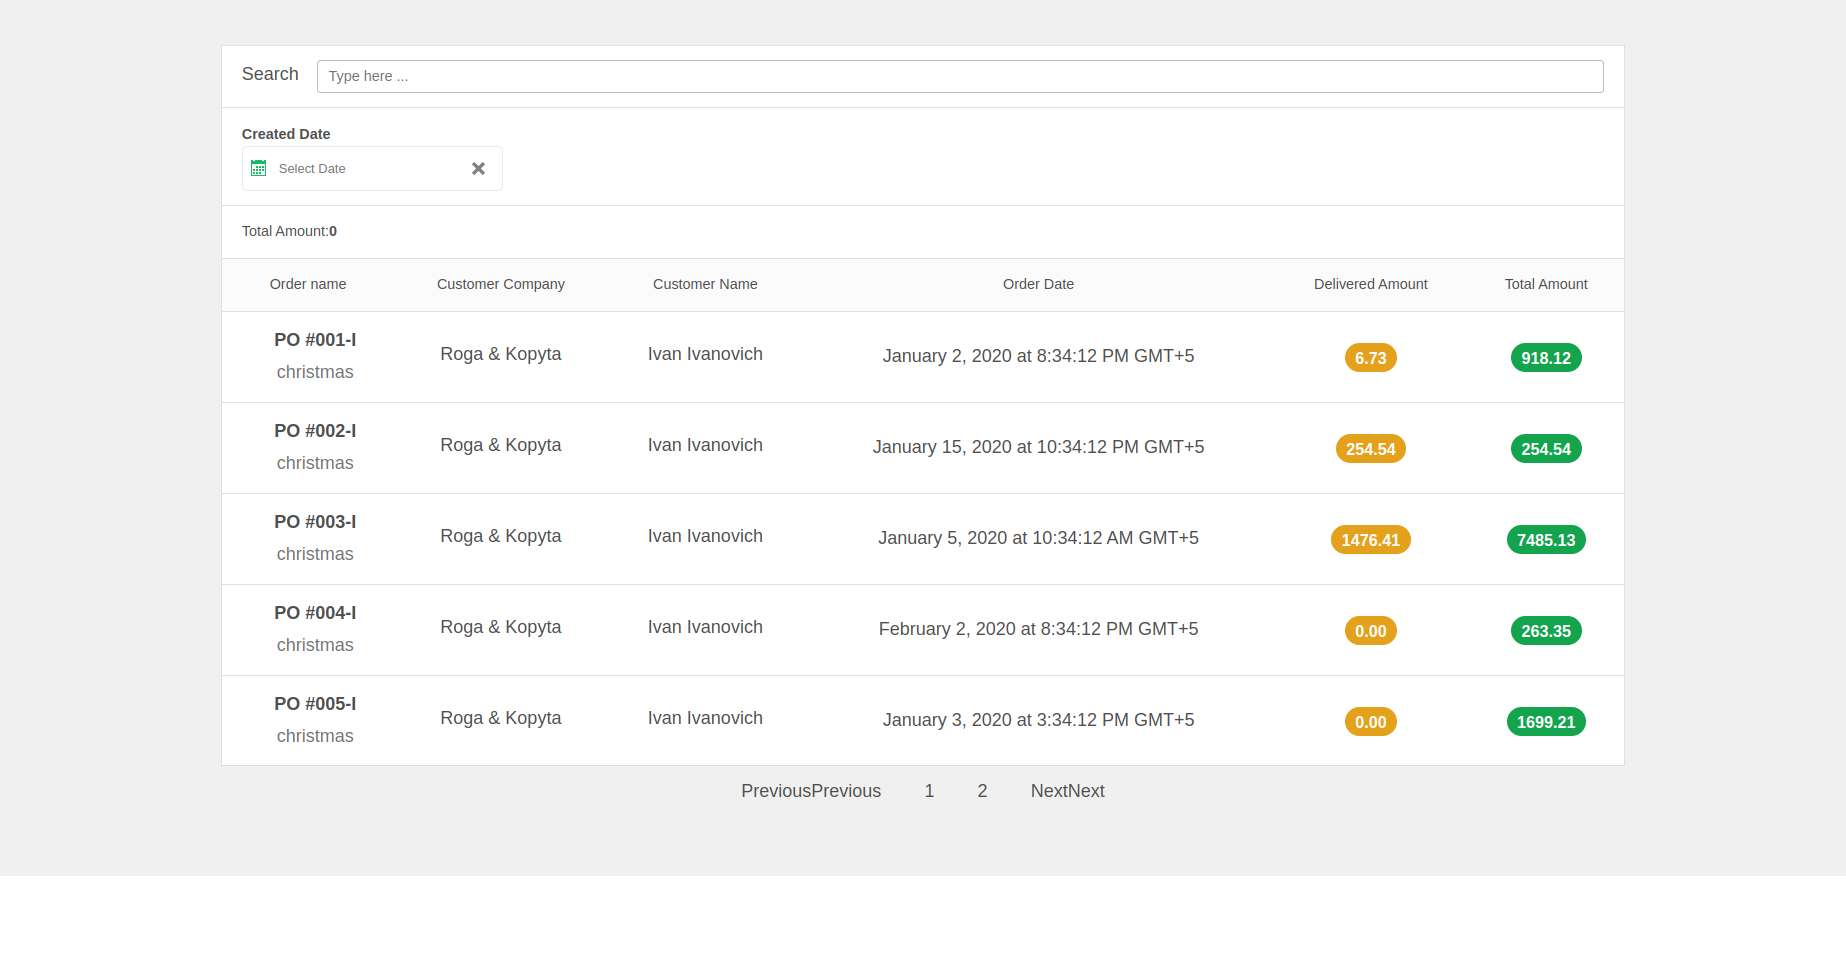Select order PO #001-I

pyautogui.click(x=315, y=340)
